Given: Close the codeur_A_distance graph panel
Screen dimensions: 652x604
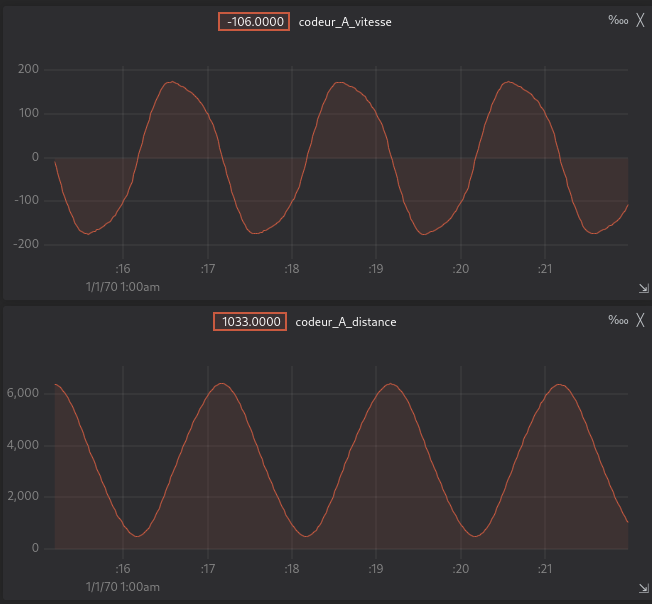Looking at the screenshot, I should pyautogui.click(x=640, y=320).
